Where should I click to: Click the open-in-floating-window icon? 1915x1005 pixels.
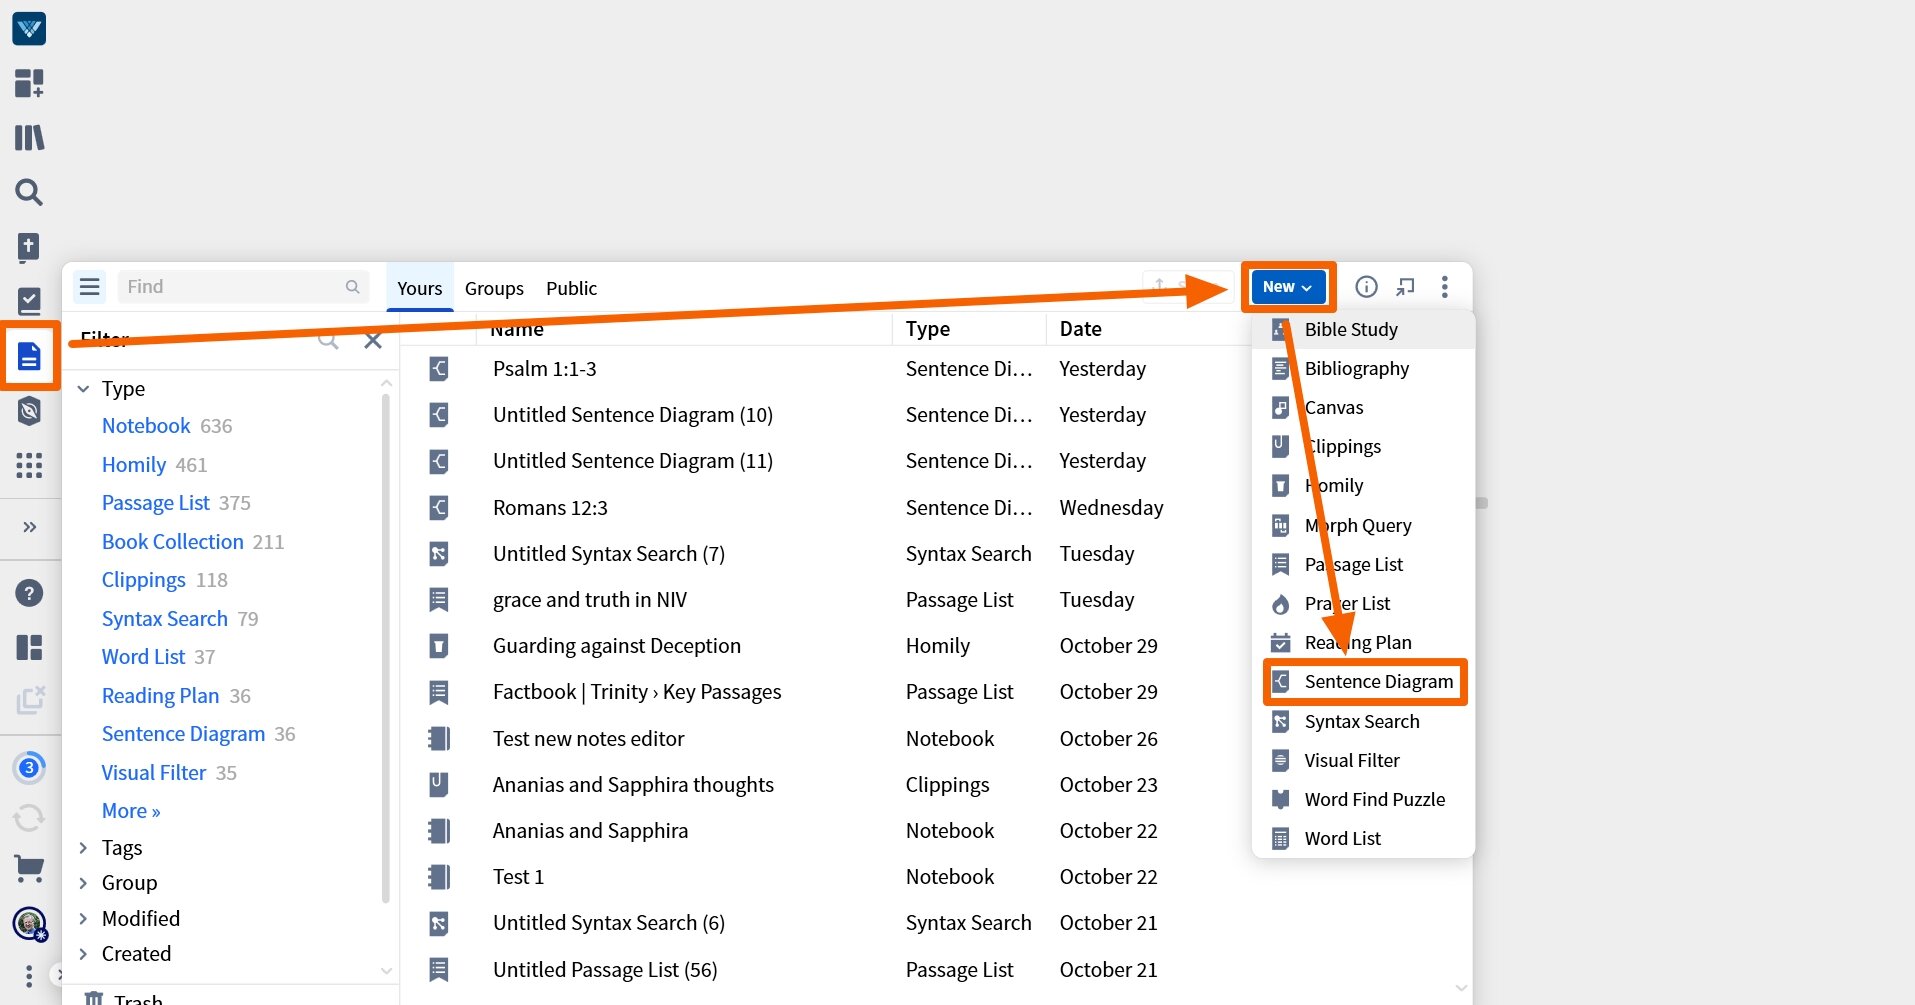pyautogui.click(x=1405, y=287)
